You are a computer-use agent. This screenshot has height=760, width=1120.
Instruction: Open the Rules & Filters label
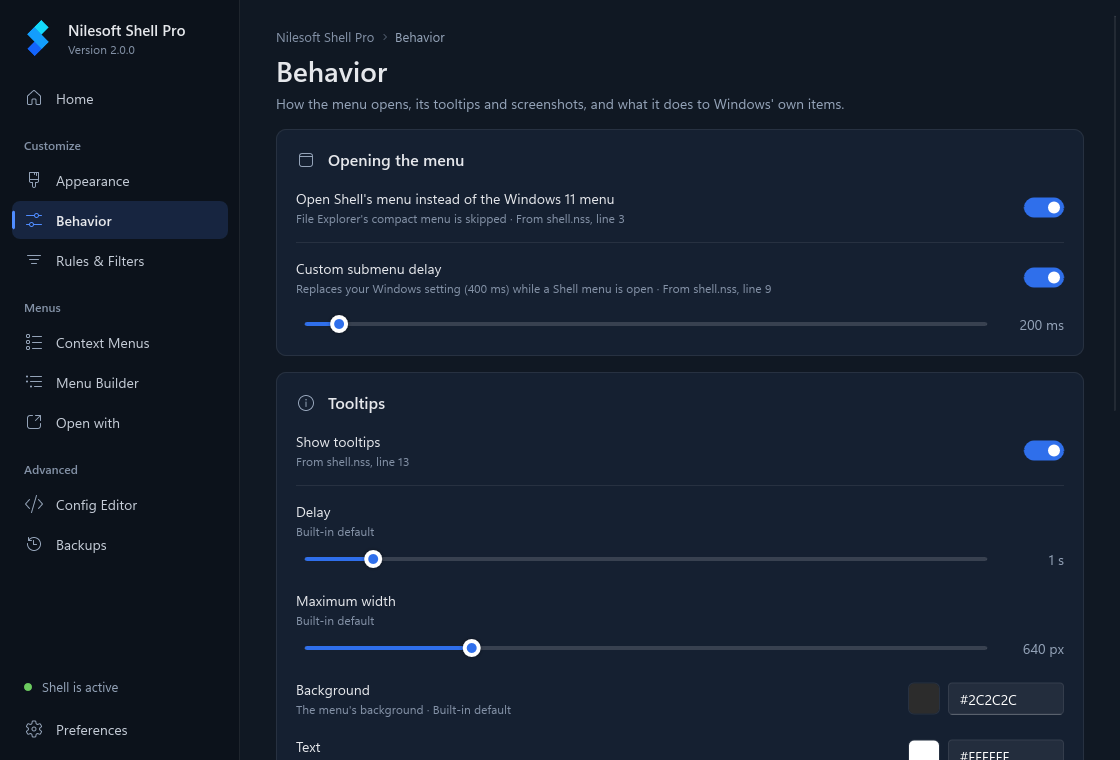pos(100,261)
